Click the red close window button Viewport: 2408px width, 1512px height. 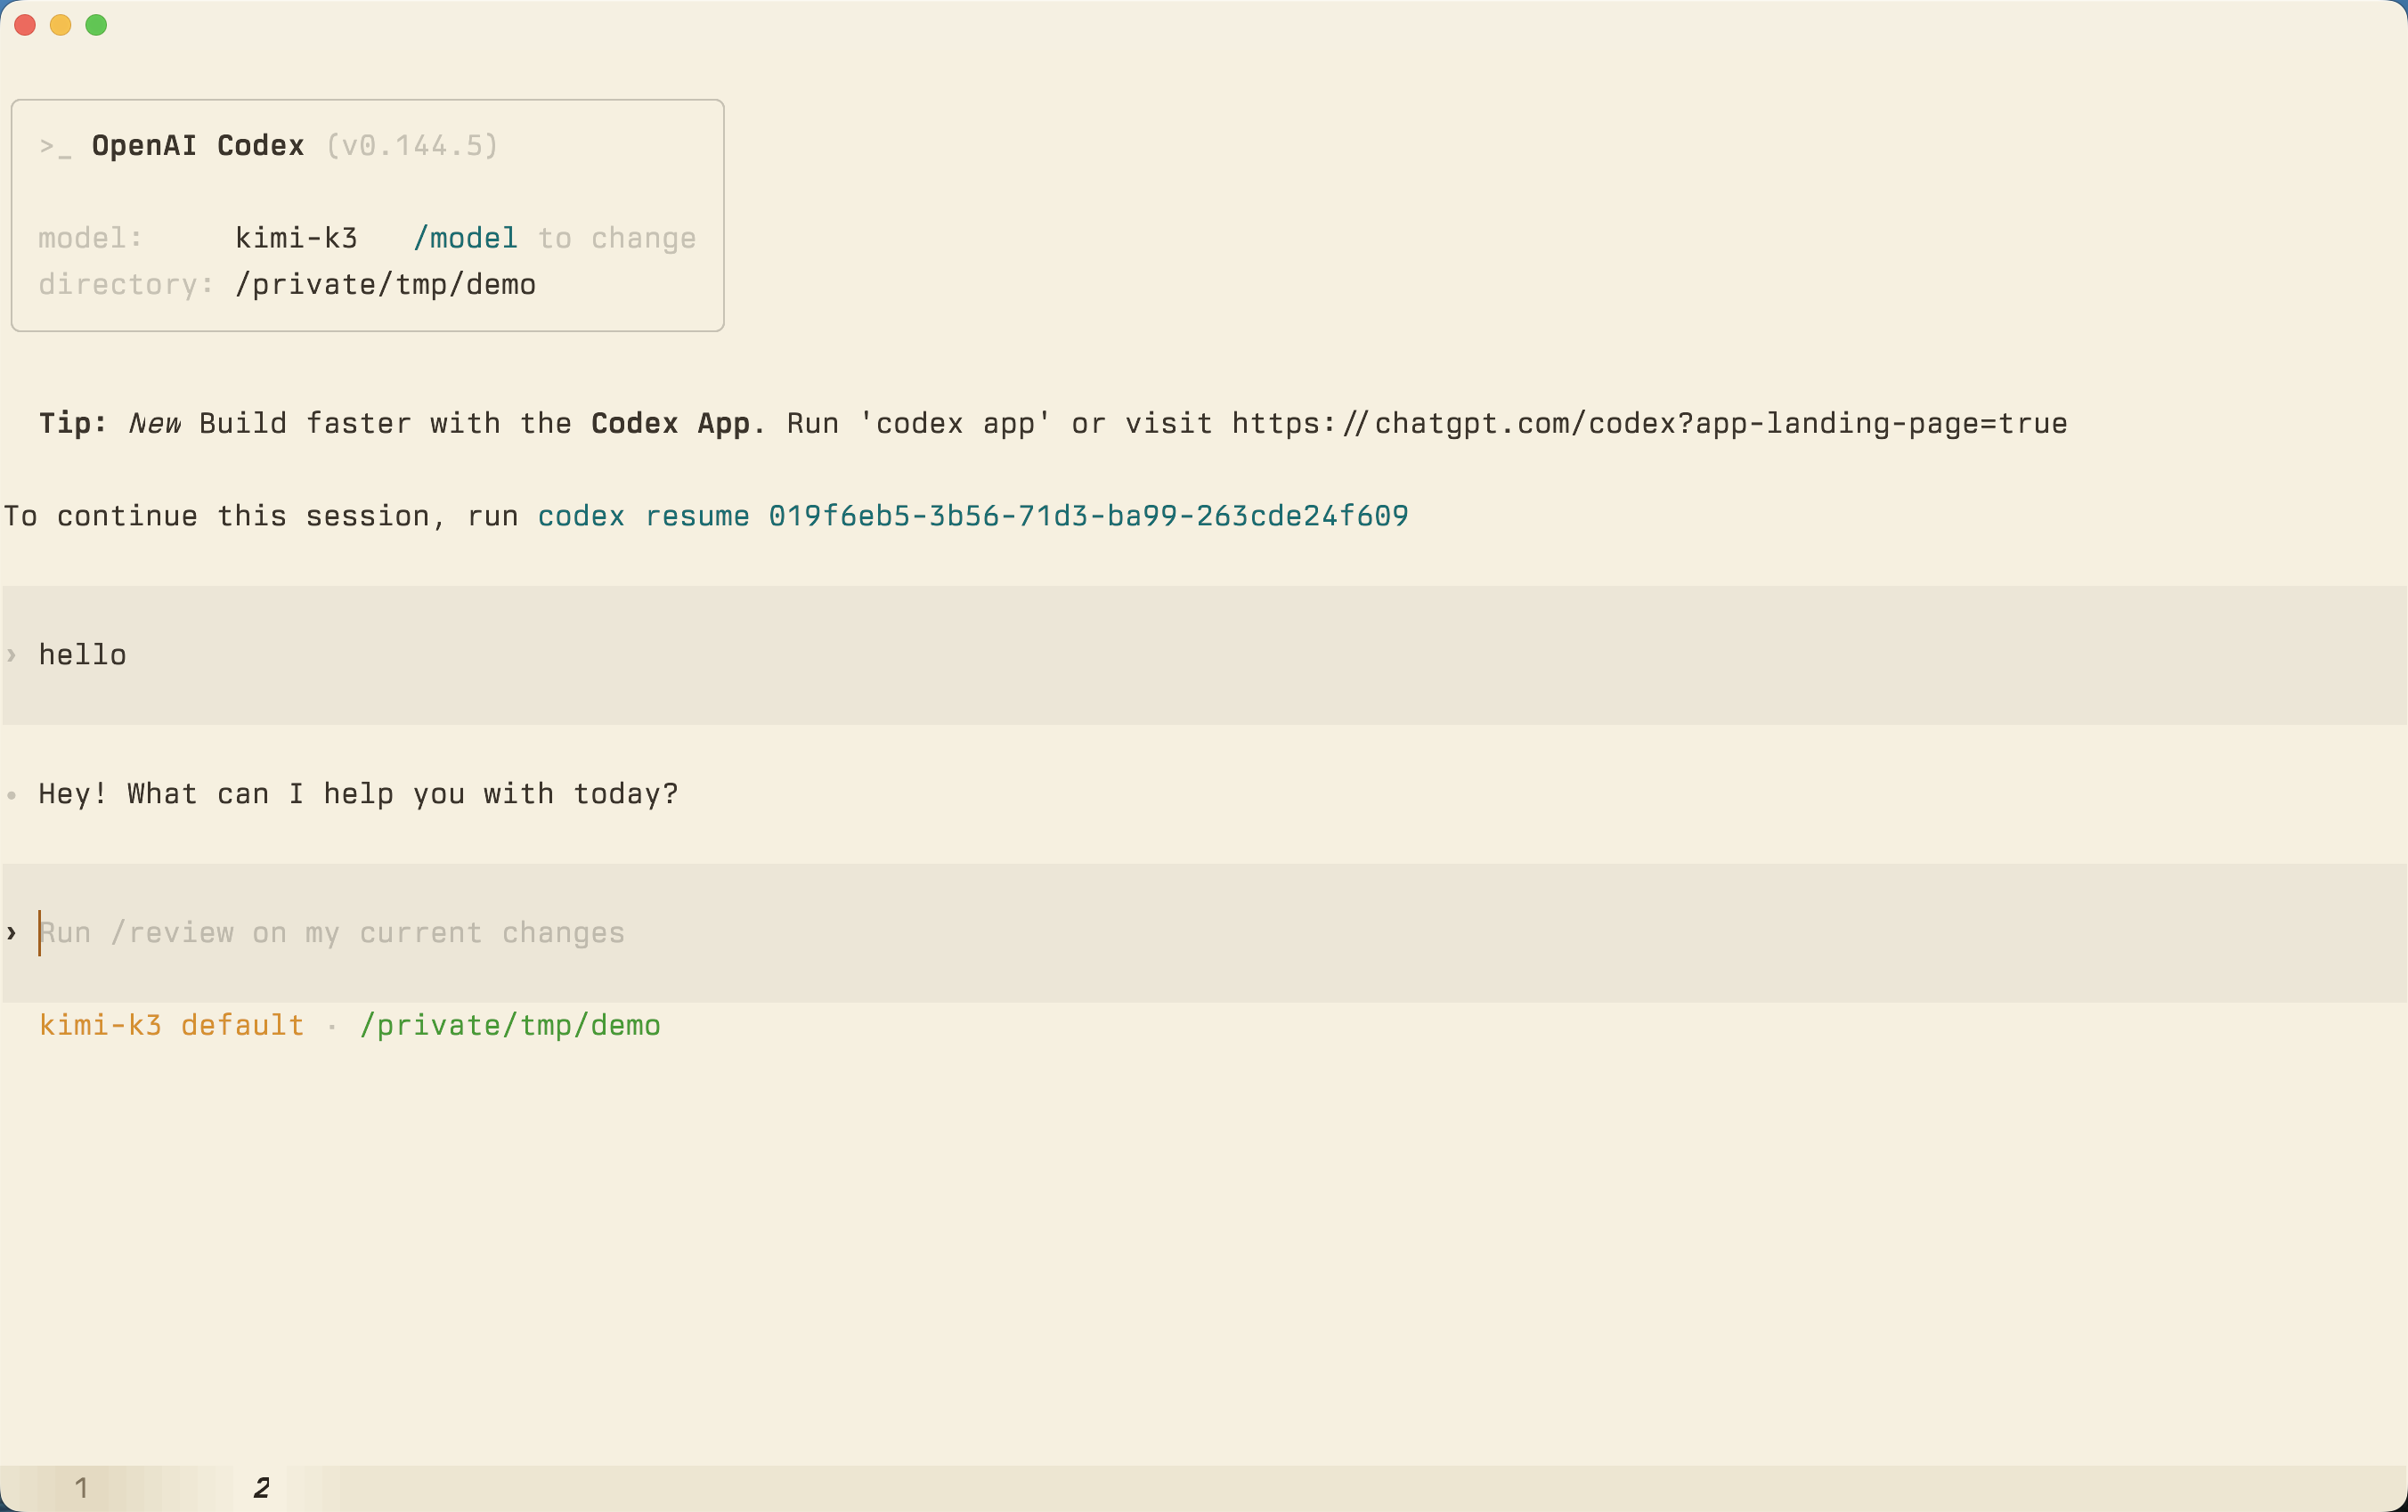point(25,25)
